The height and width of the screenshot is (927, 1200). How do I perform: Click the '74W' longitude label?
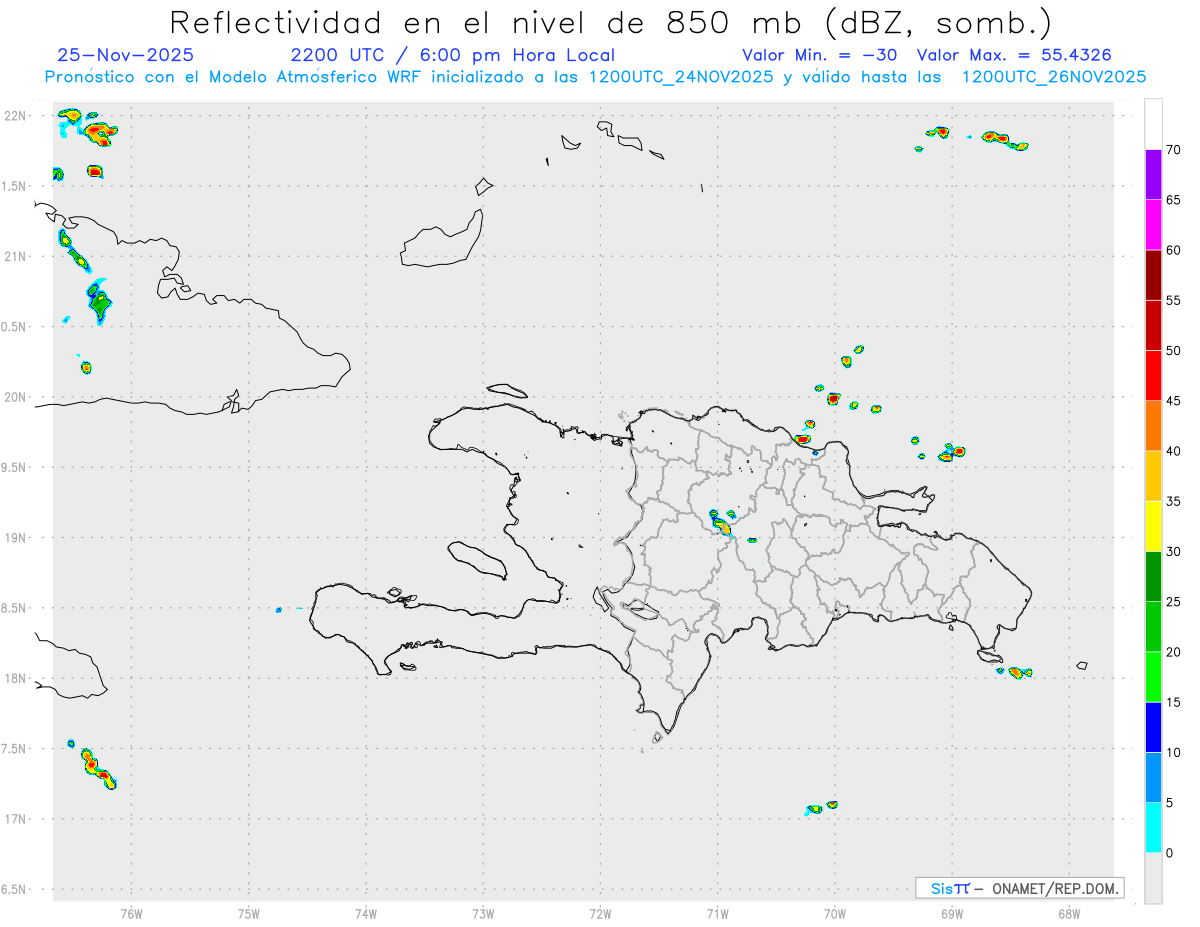[x=365, y=912]
